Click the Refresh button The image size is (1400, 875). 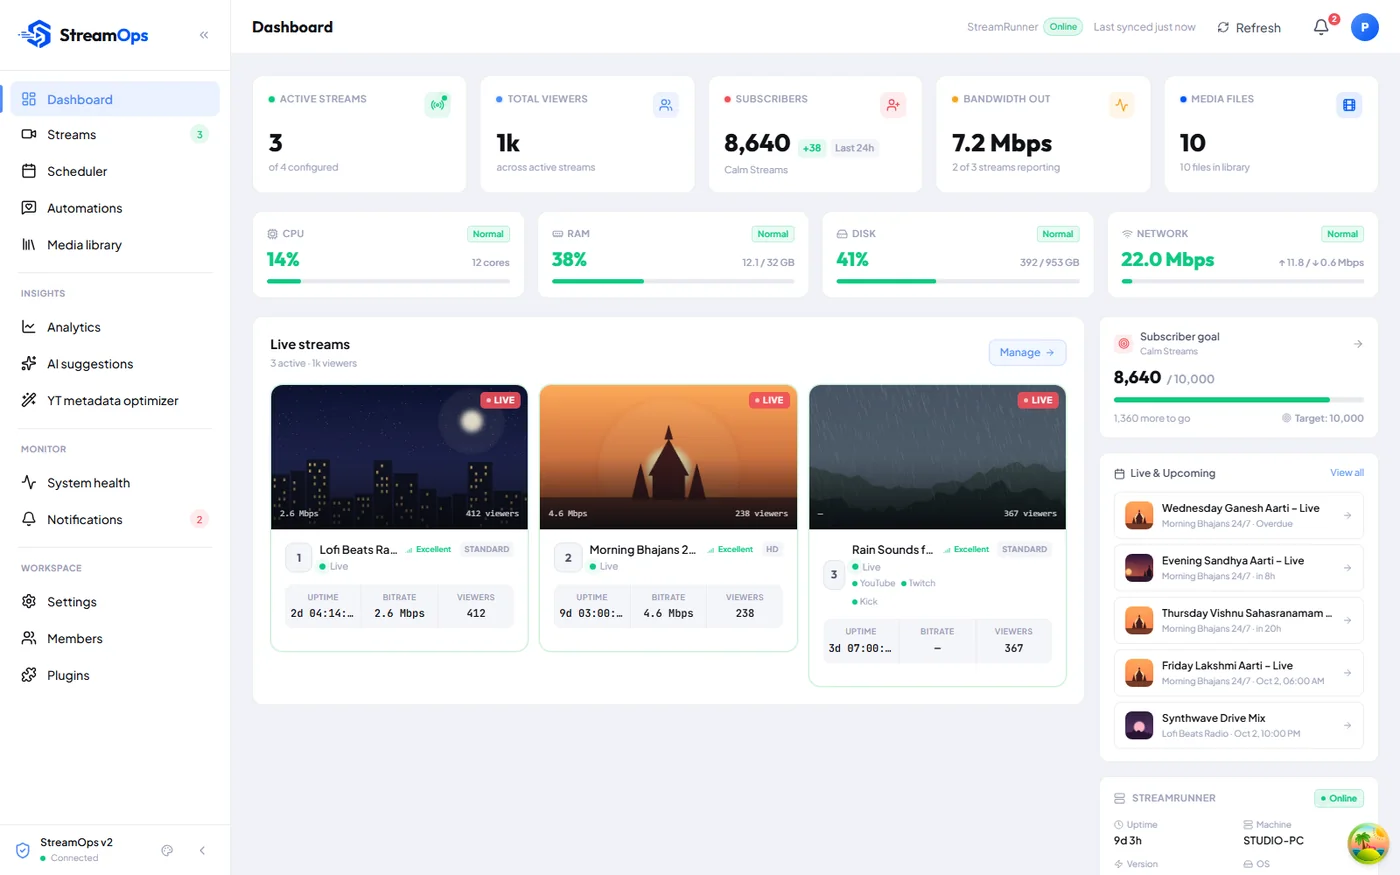coord(1249,27)
